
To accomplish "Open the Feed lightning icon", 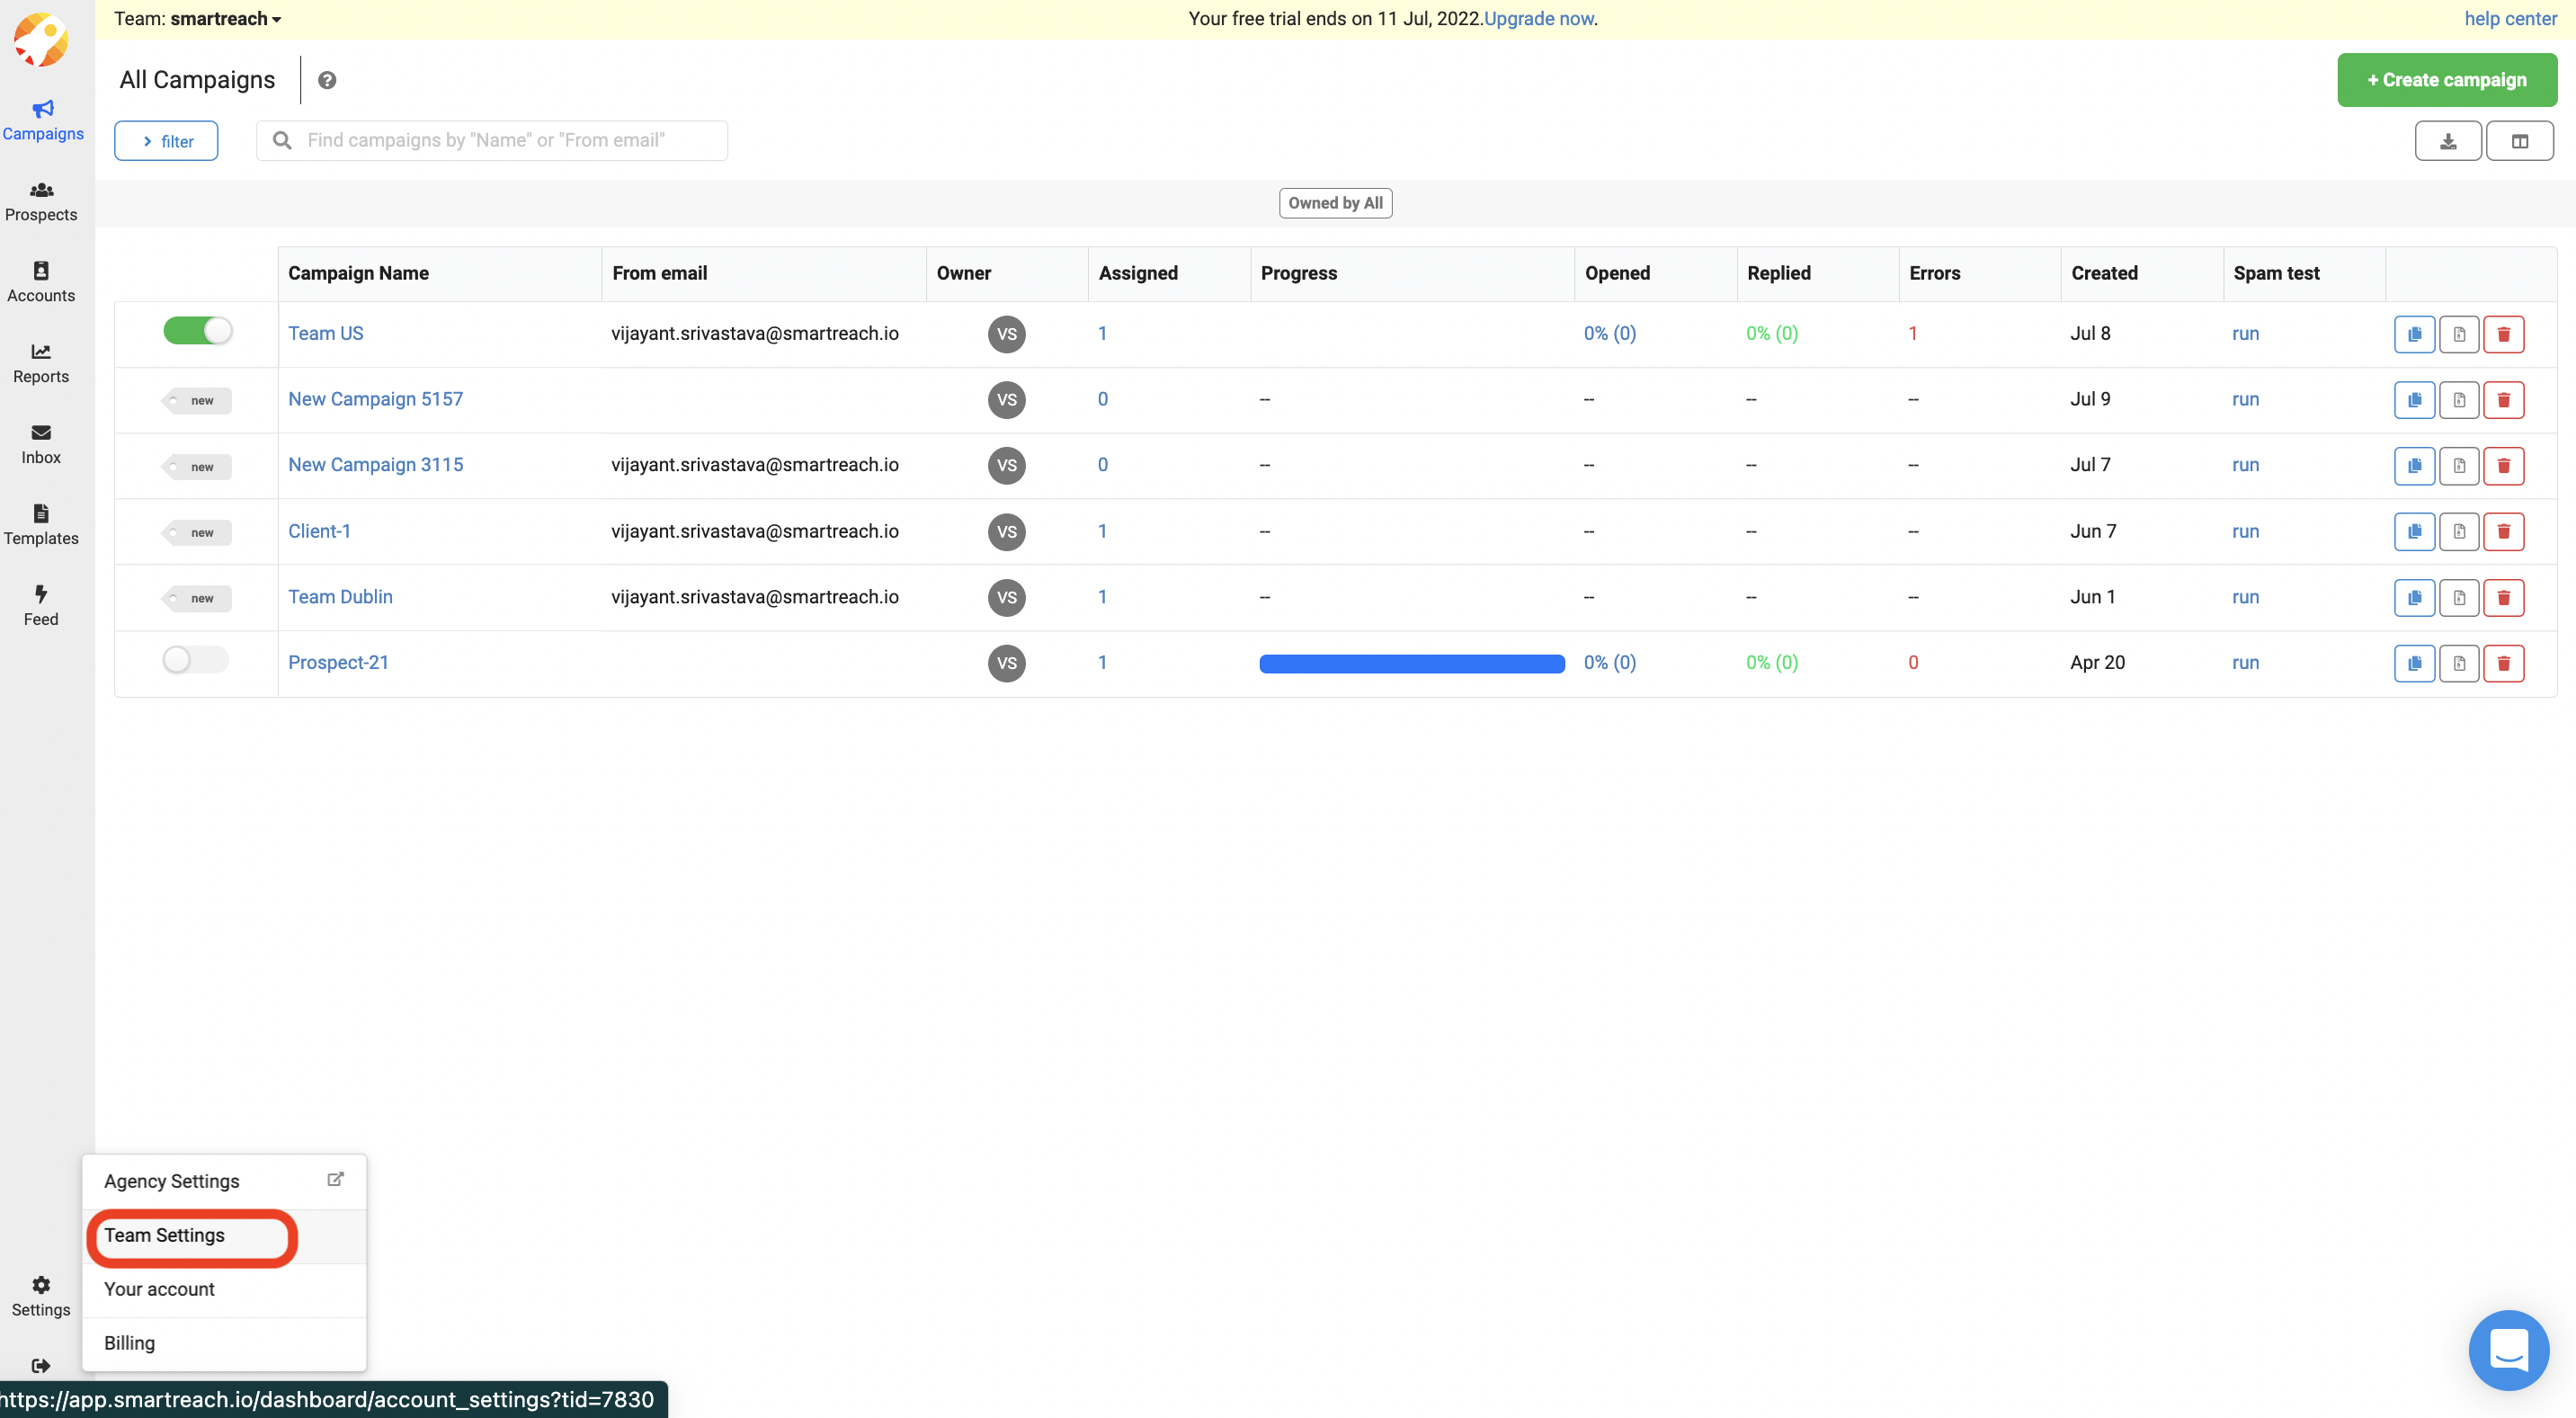I will [41, 595].
